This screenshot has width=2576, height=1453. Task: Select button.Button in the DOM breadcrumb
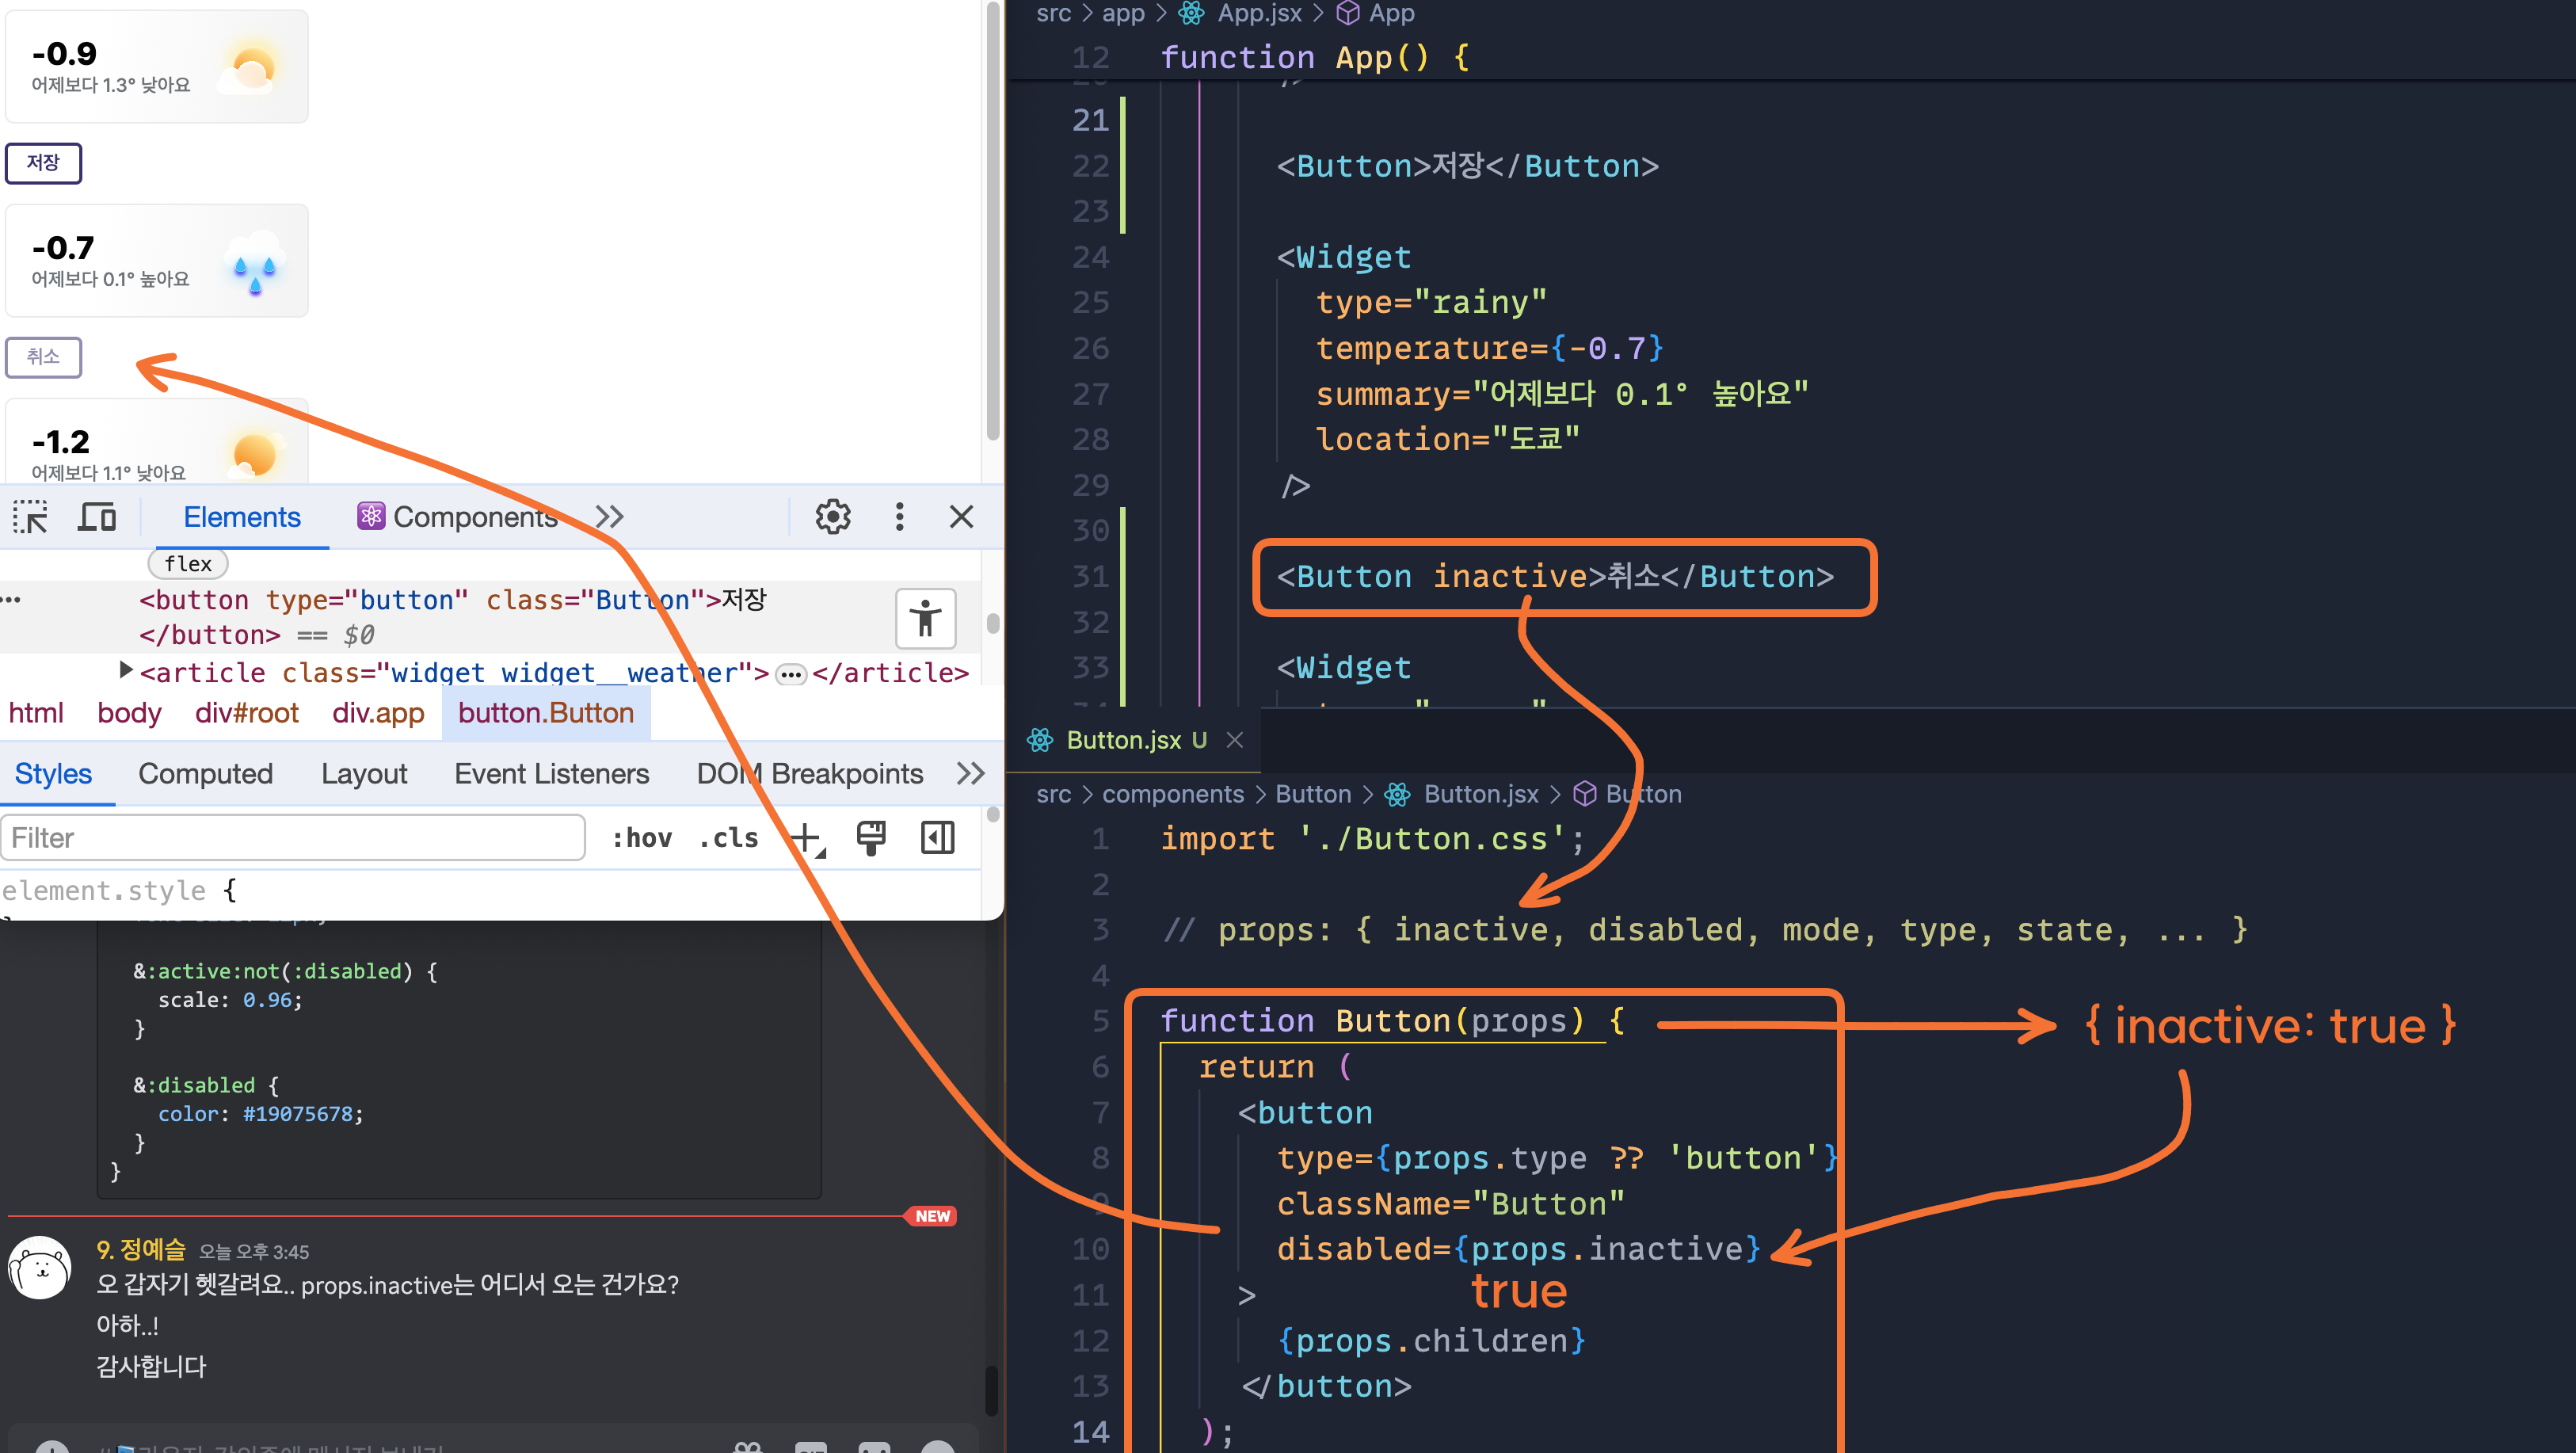point(546,712)
